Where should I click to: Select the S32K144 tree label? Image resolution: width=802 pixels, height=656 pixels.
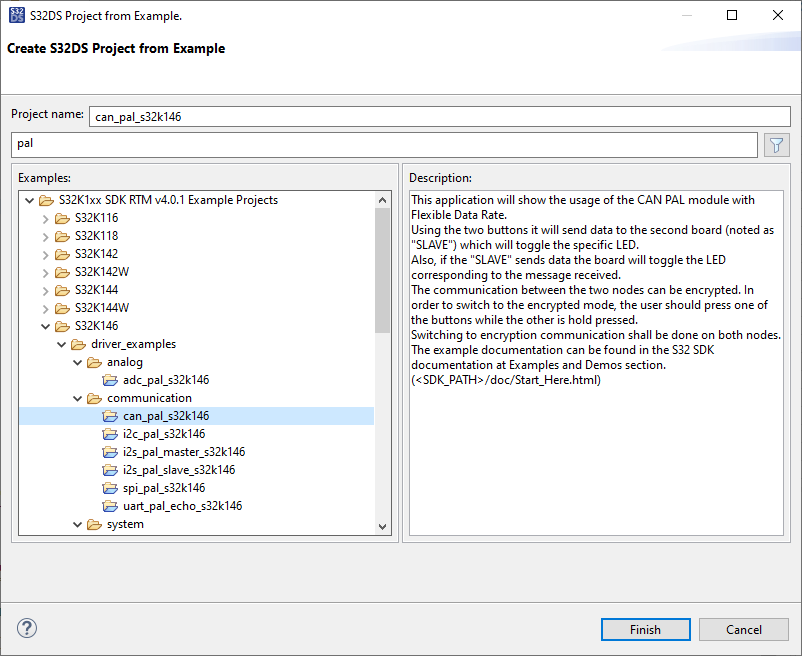[96, 290]
